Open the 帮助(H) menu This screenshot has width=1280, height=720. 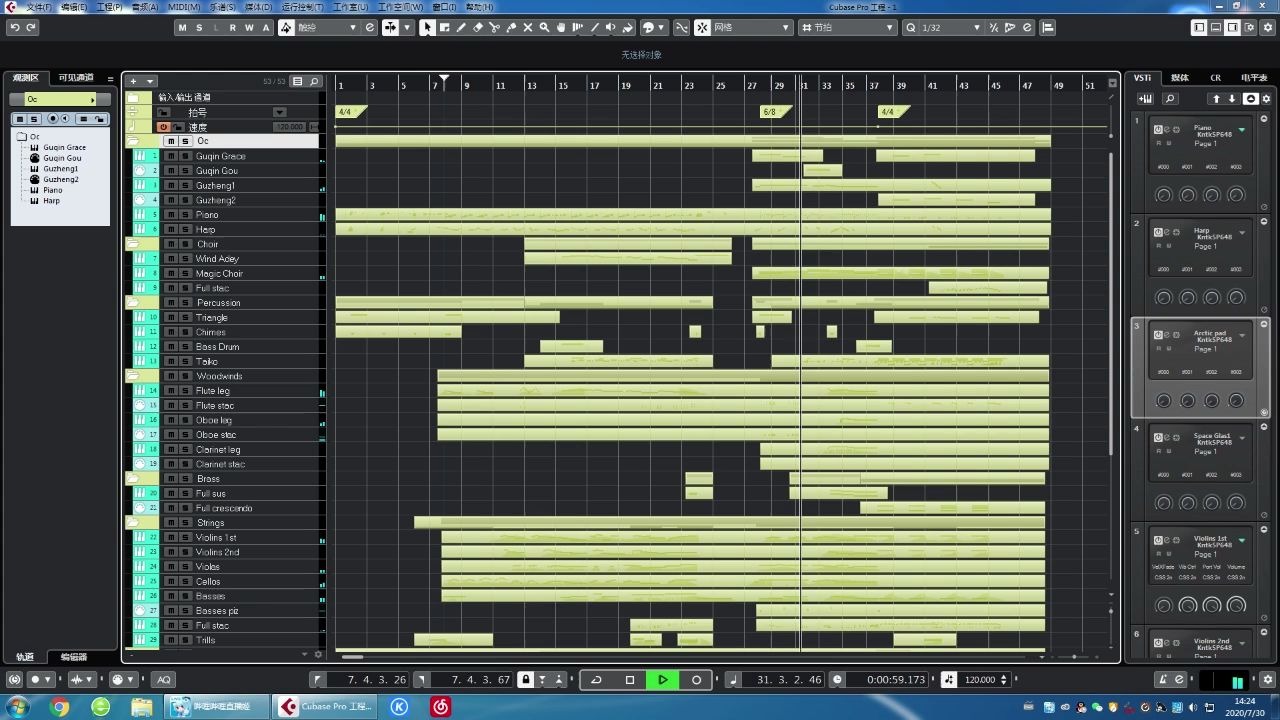point(479,7)
